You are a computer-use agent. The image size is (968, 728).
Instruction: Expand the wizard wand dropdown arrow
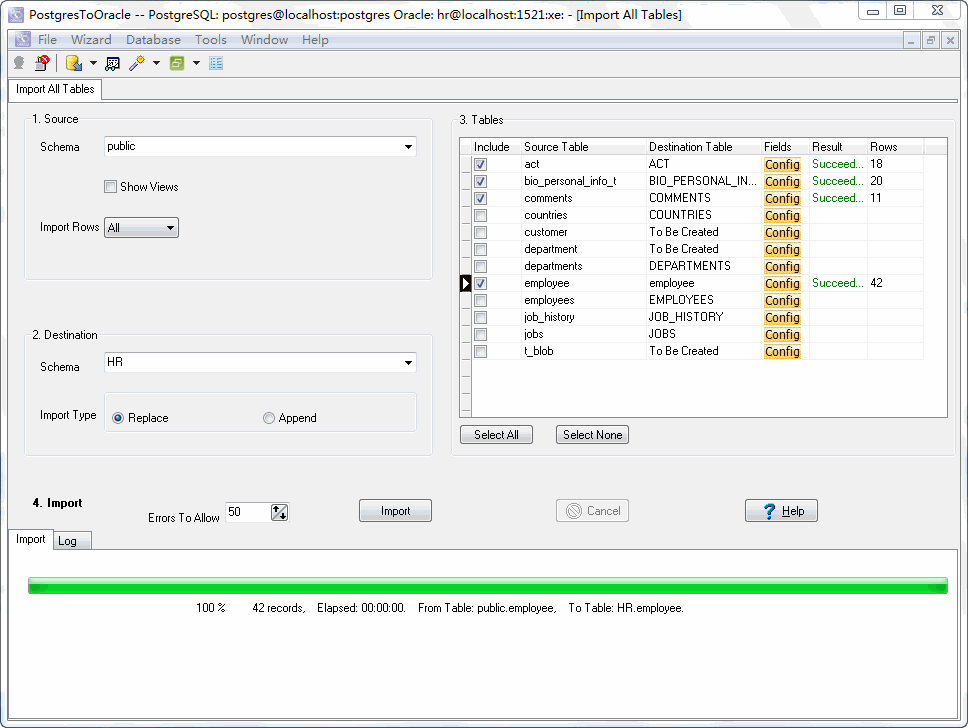tap(156, 63)
